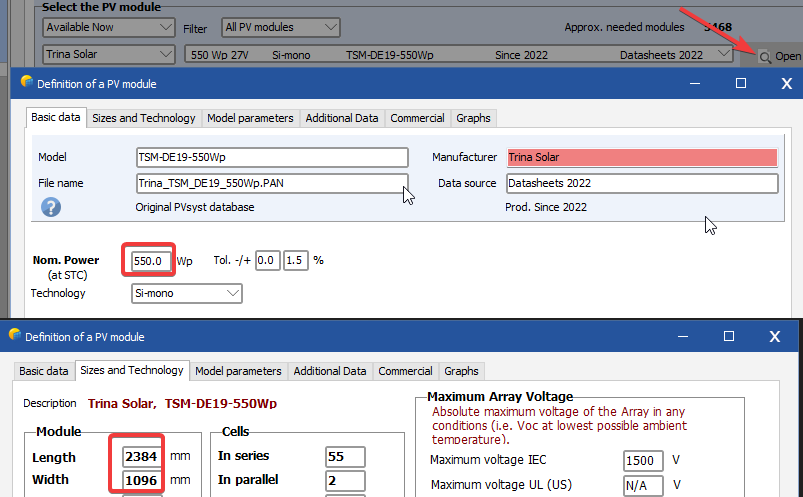Open Model parameters tab in upper window
The height and width of the screenshot is (497, 803).
(x=250, y=118)
